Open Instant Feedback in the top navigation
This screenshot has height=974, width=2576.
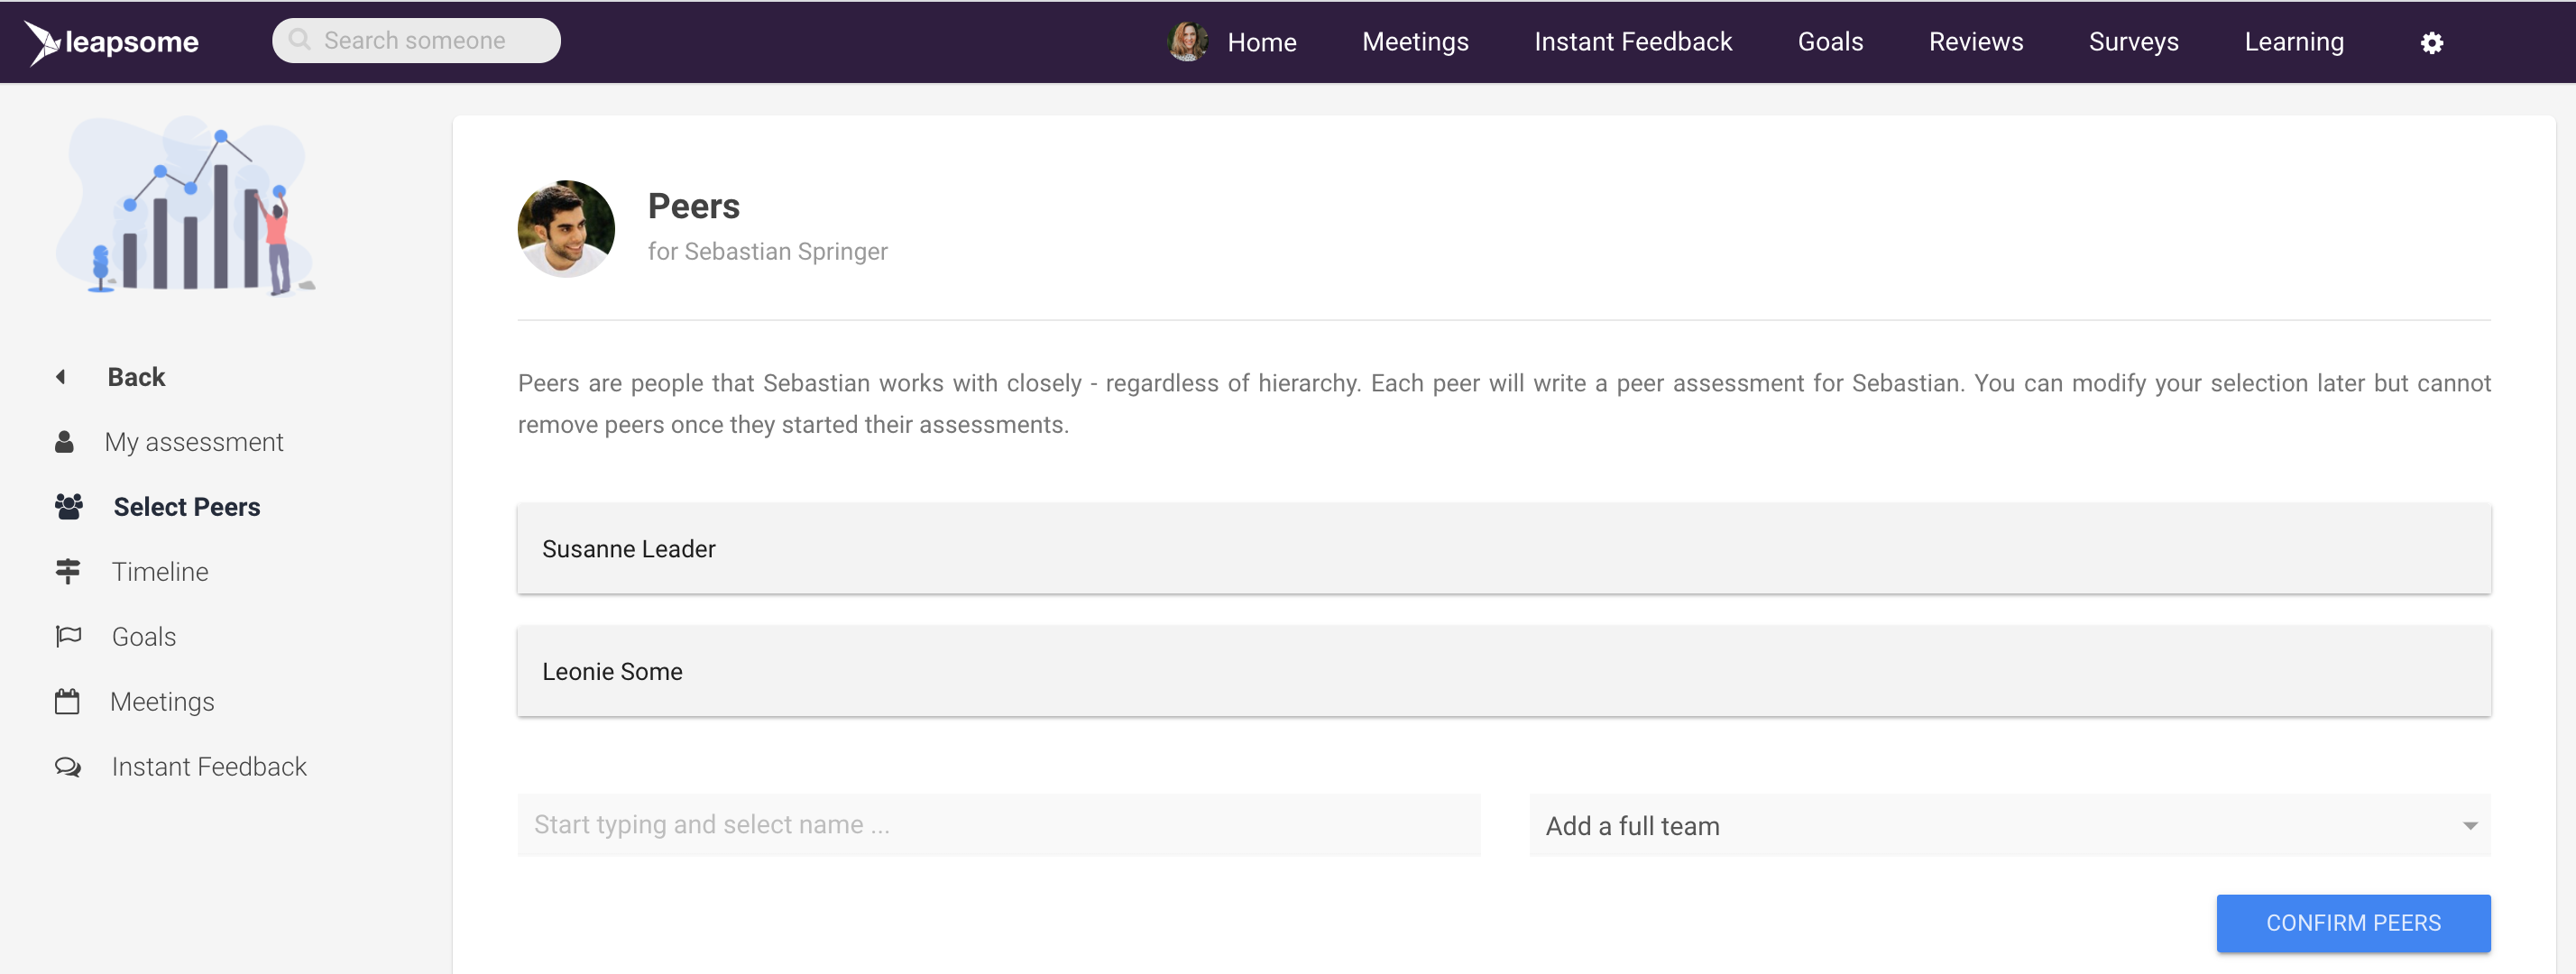1633,42
